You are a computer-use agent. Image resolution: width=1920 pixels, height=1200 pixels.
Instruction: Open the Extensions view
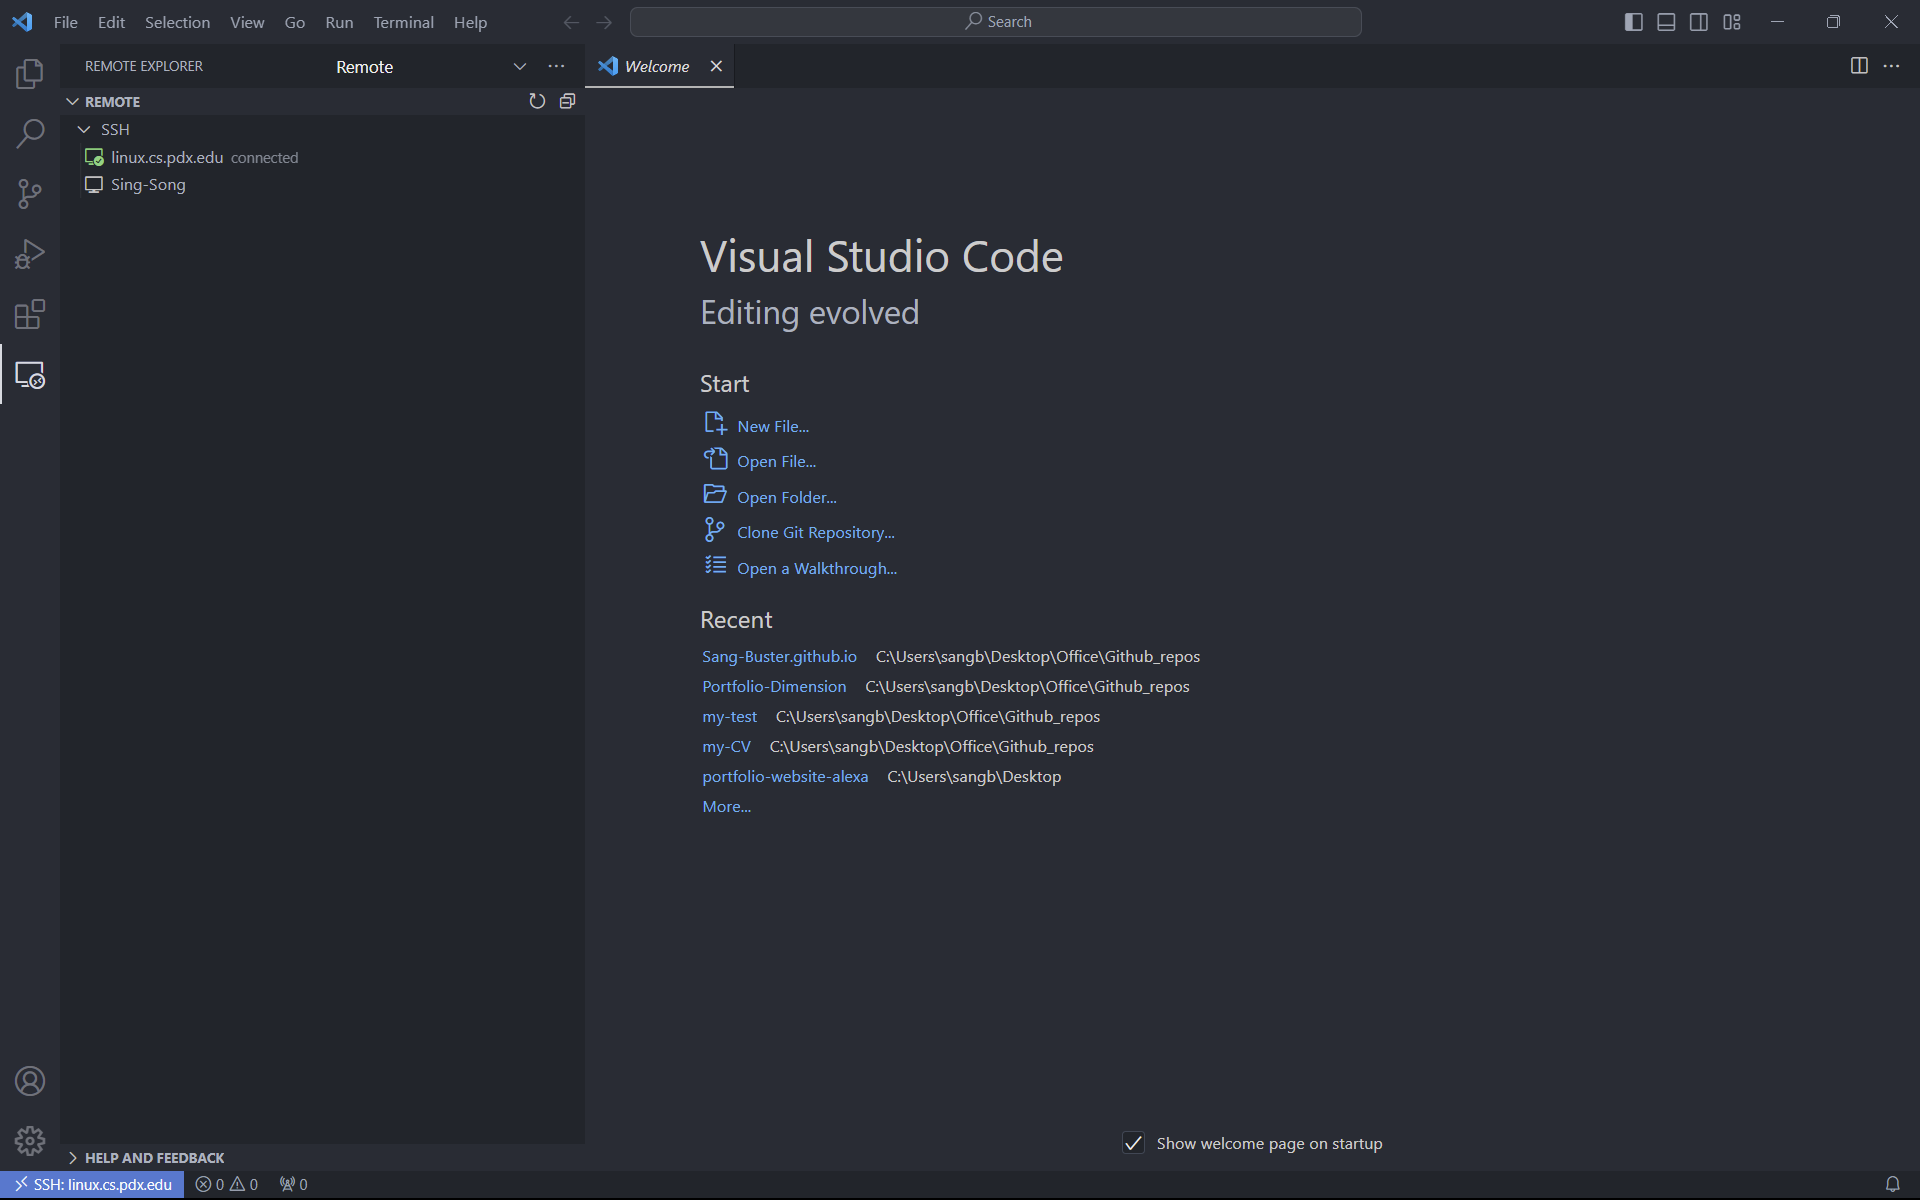click(x=30, y=315)
